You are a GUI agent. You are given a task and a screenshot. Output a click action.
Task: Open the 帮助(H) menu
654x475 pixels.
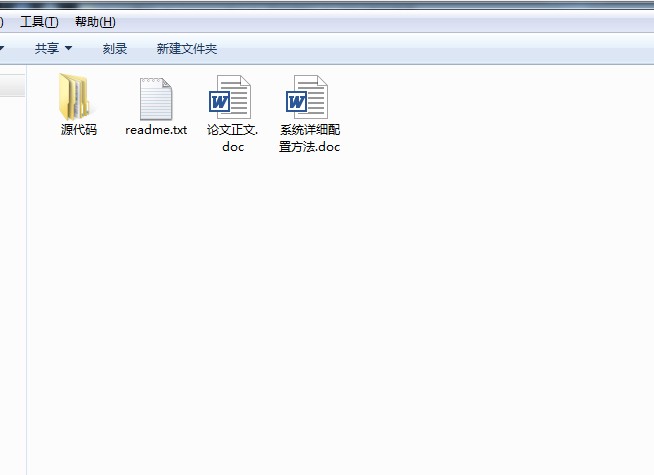click(95, 22)
